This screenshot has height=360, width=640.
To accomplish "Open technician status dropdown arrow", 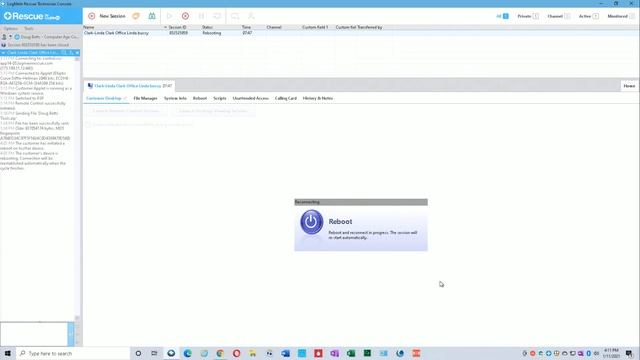I will pyautogui.click(x=10, y=37).
